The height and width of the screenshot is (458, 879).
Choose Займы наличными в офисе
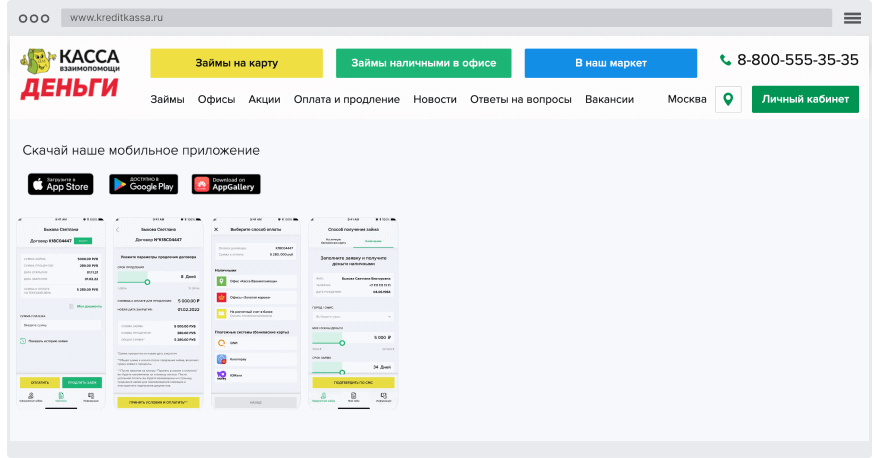point(424,63)
